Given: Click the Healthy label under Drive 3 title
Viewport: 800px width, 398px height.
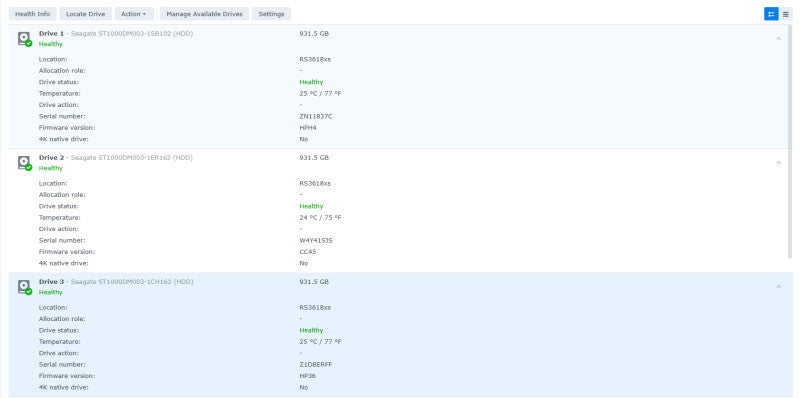Looking at the screenshot, I should click(x=51, y=292).
